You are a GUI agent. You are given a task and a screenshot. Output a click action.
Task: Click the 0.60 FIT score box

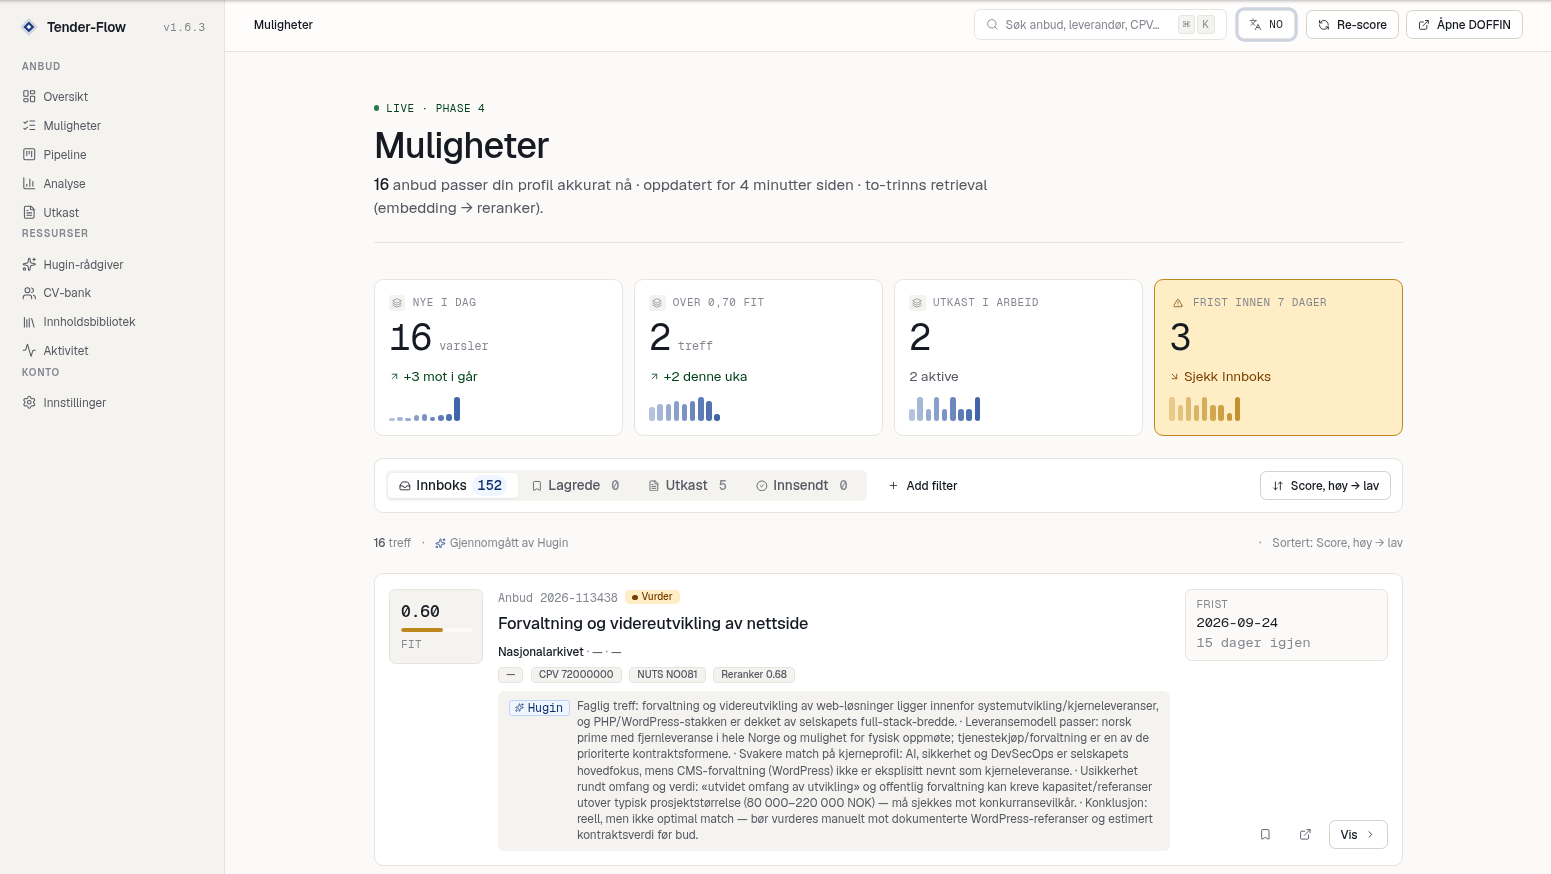(x=435, y=626)
